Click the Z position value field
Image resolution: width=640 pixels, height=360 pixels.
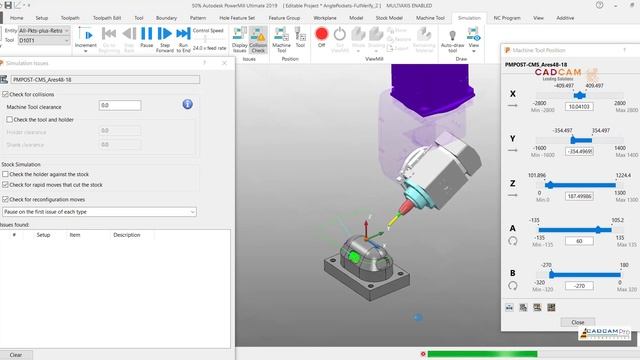tap(579, 196)
